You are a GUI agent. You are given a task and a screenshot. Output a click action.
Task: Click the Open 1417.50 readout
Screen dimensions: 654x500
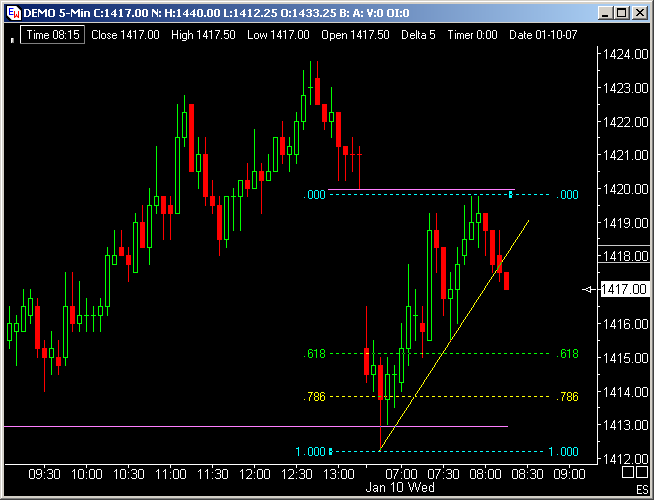tap(355, 35)
